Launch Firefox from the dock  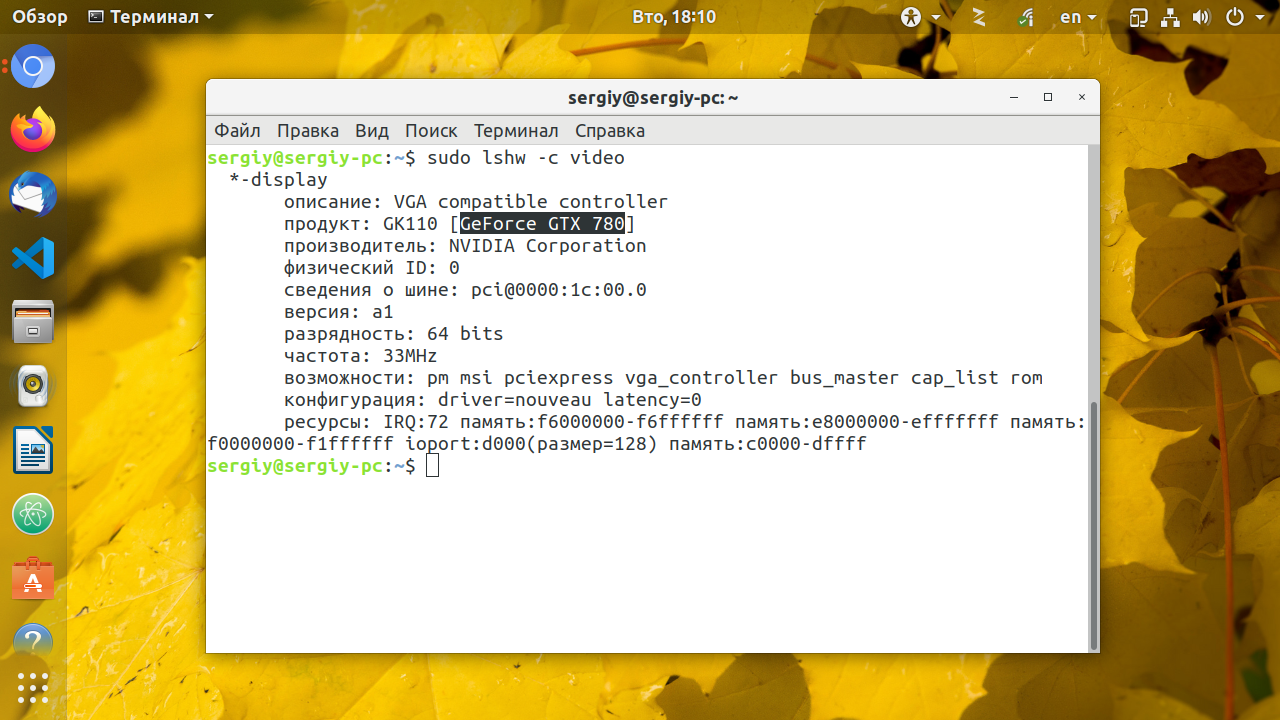[x=33, y=130]
